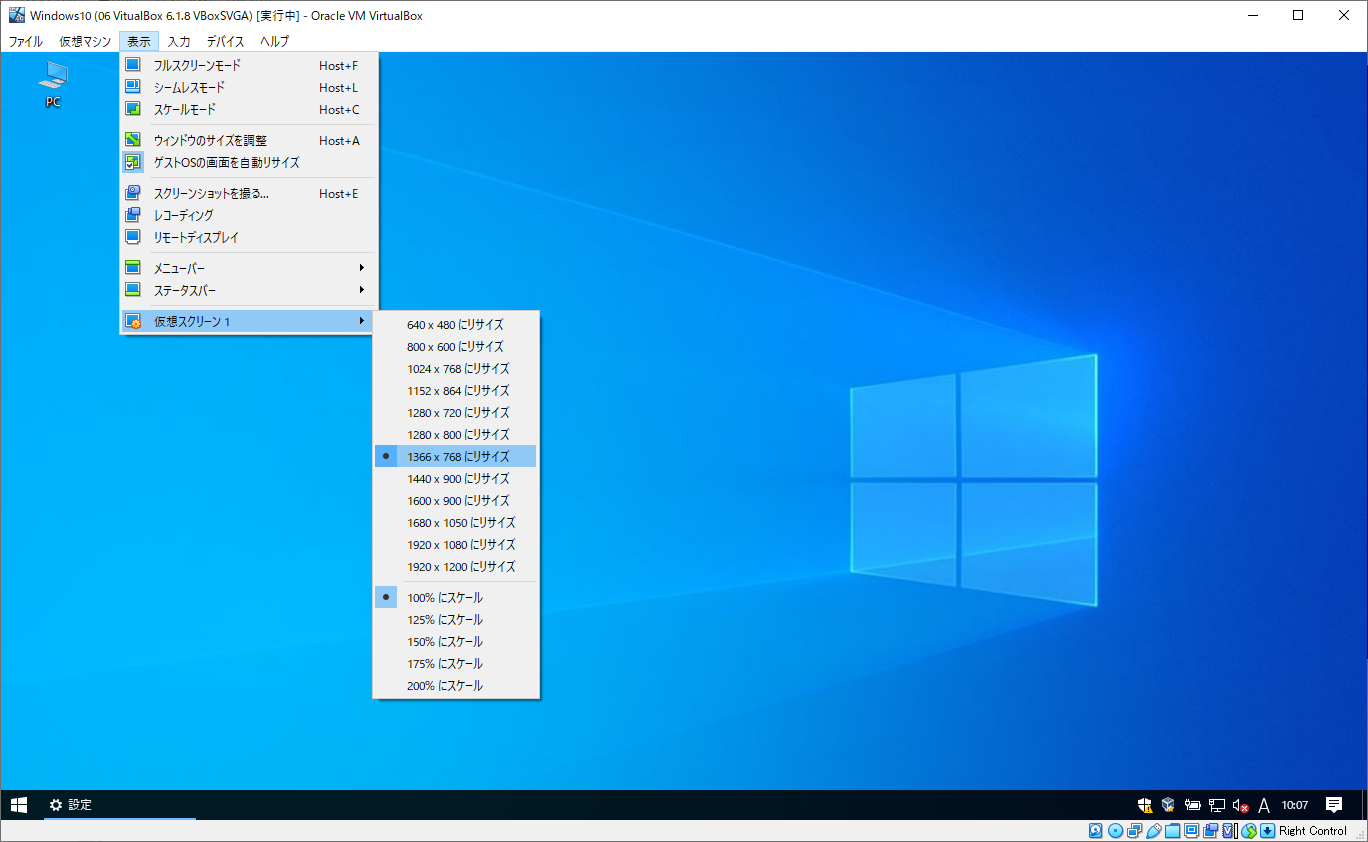1368x842 pixels.
Task: Toggle ゲストOSの画面を自動リサイズ option
Action: point(226,162)
